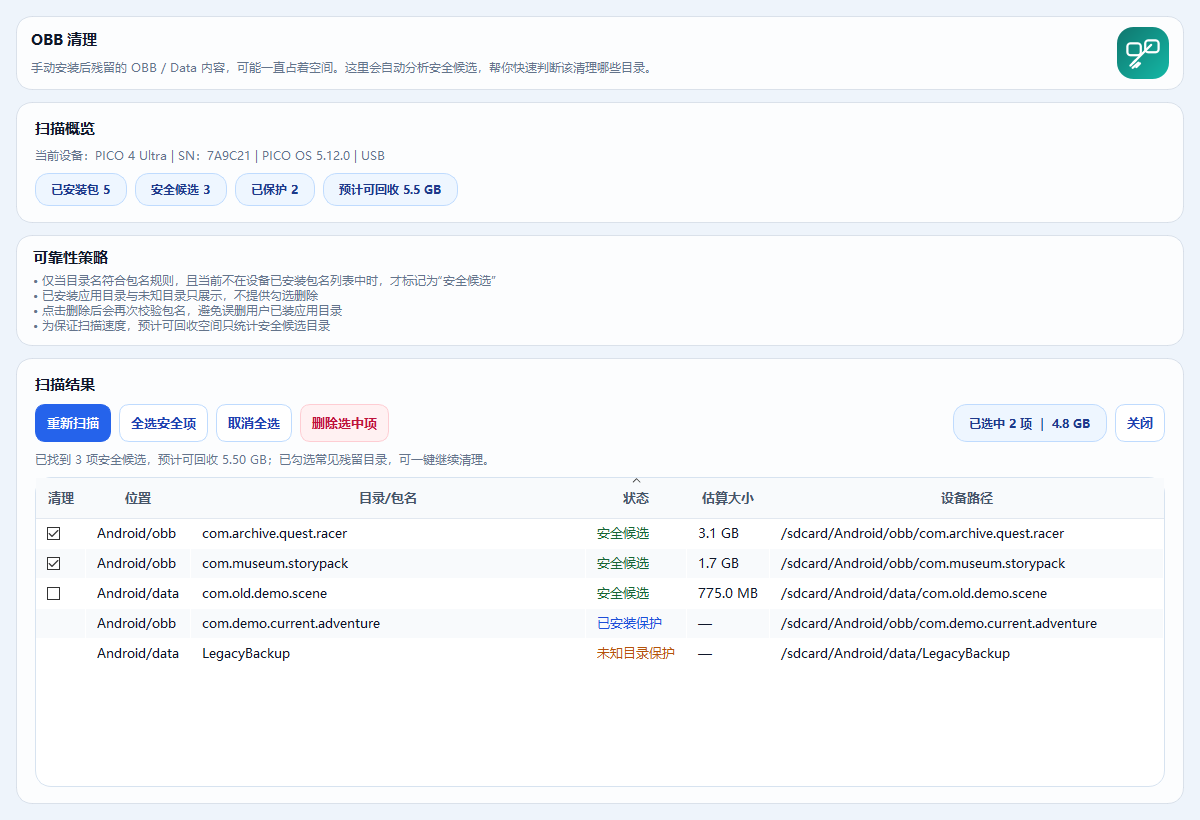
Task: Click the path /sdcard/Android/obb/com.museum.storypack
Action: 923,564
